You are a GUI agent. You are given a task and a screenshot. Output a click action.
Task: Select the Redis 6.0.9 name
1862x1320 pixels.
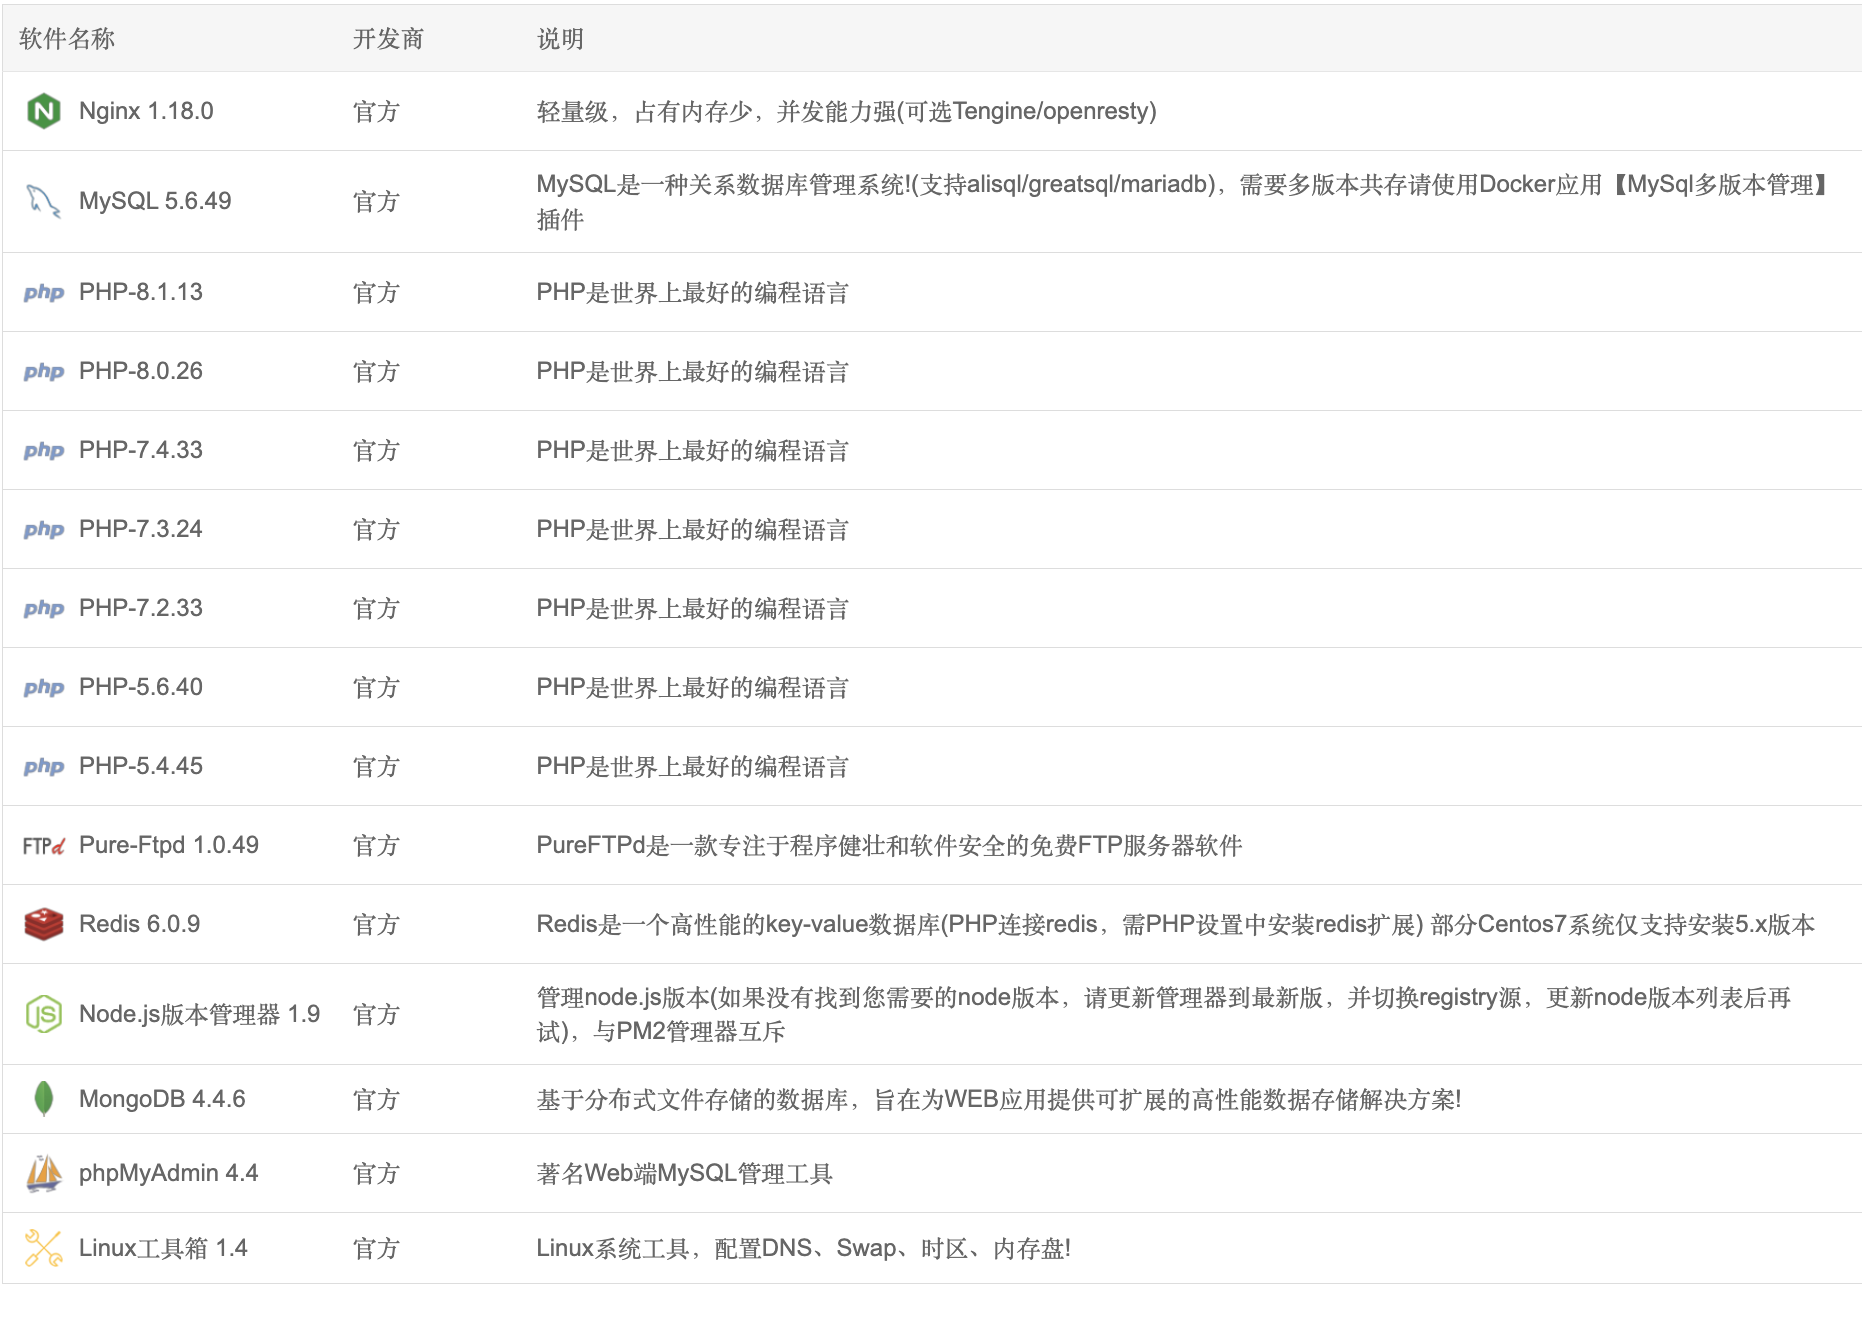tap(139, 924)
